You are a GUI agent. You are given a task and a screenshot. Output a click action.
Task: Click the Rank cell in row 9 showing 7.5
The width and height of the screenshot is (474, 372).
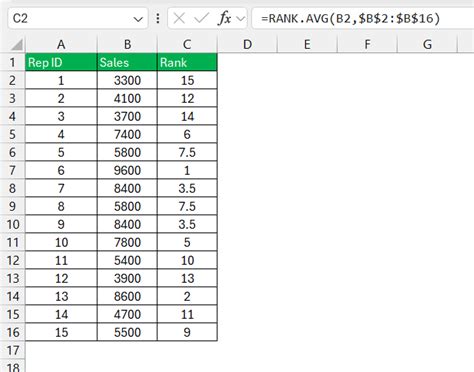click(187, 206)
